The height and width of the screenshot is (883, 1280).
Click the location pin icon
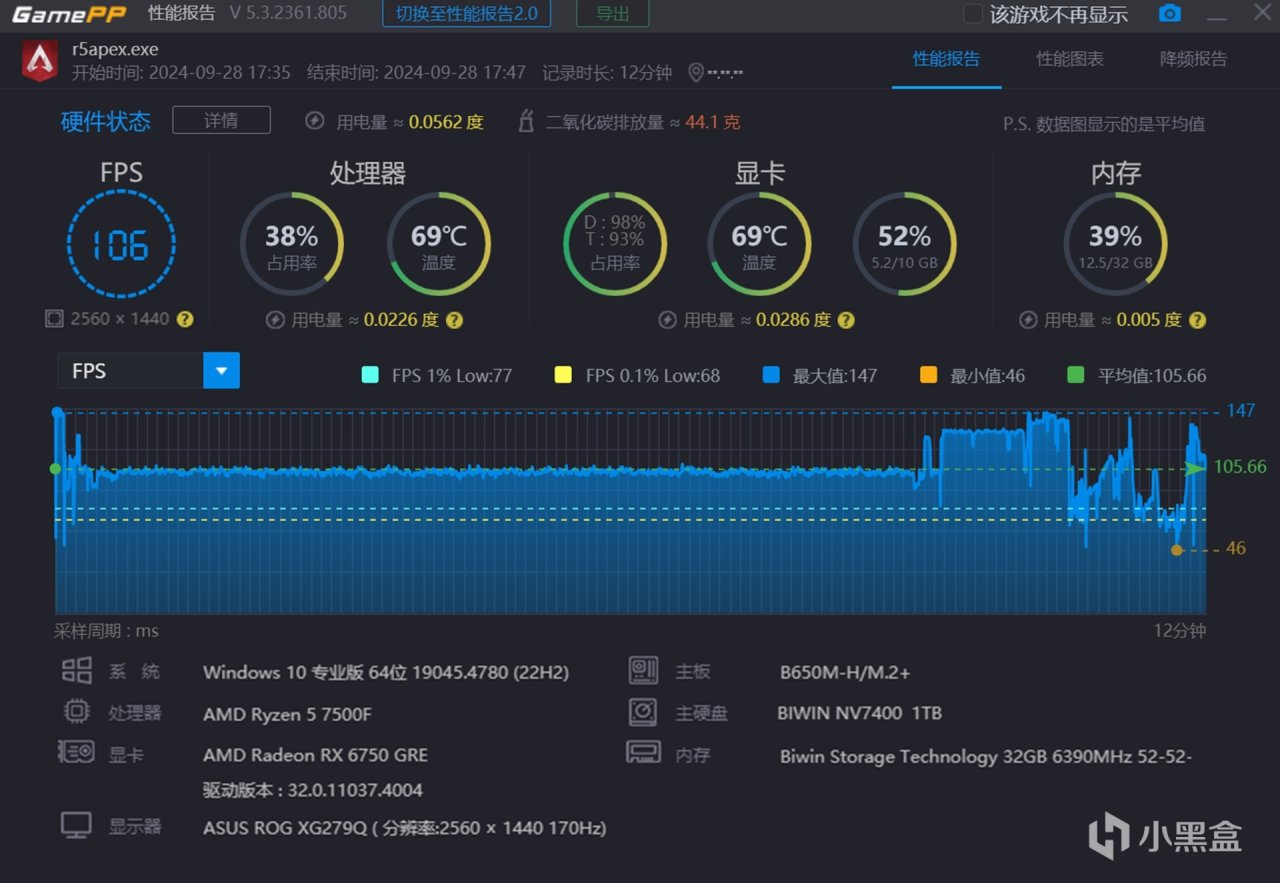[x=696, y=73]
